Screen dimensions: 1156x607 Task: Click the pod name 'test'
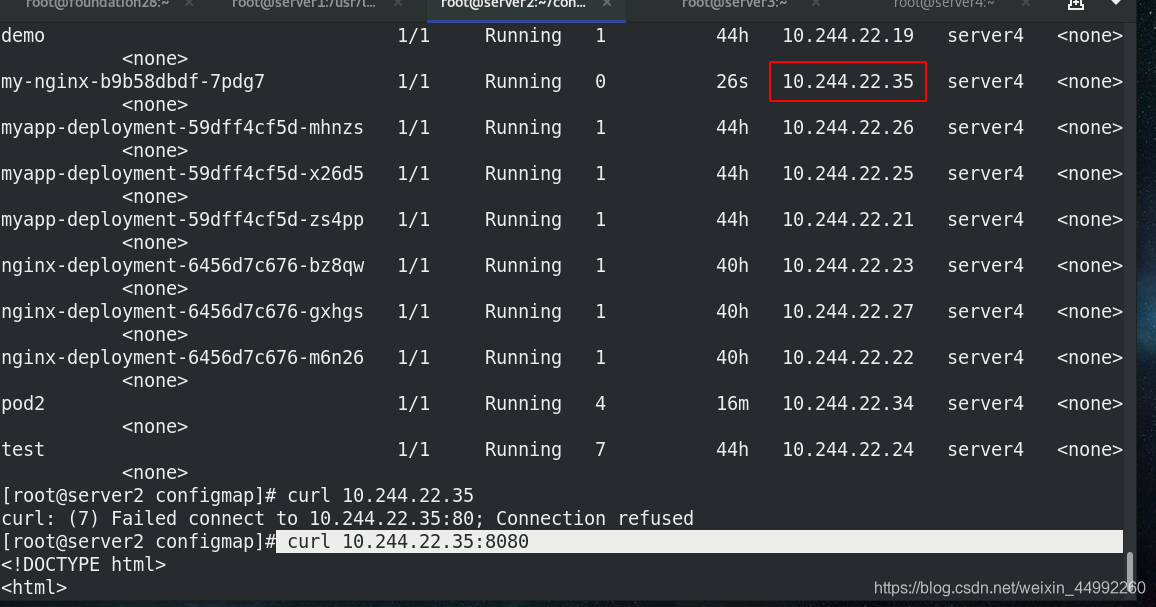(x=23, y=449)
